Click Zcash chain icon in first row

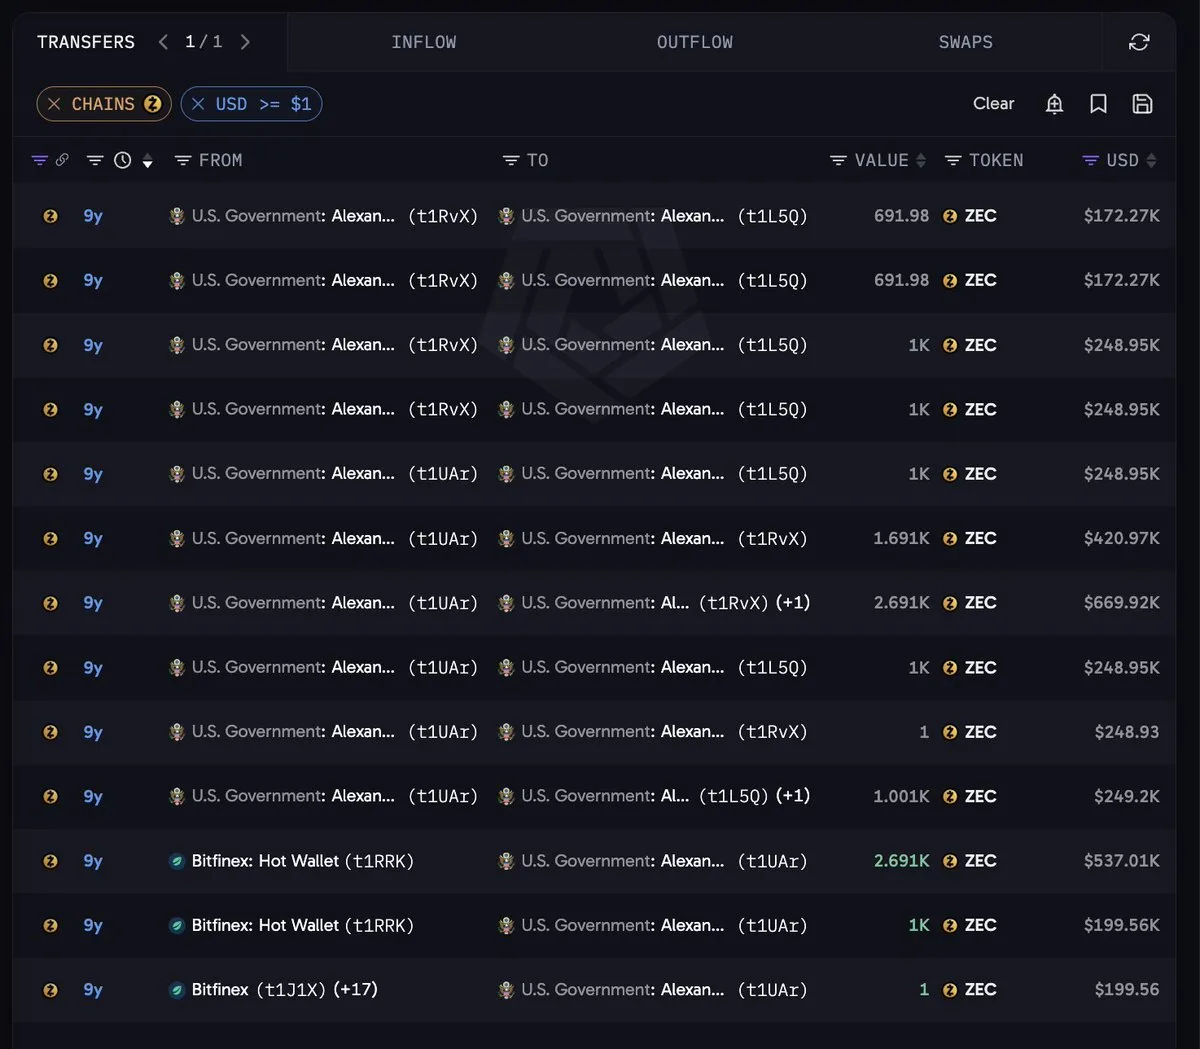coord(50,216)
